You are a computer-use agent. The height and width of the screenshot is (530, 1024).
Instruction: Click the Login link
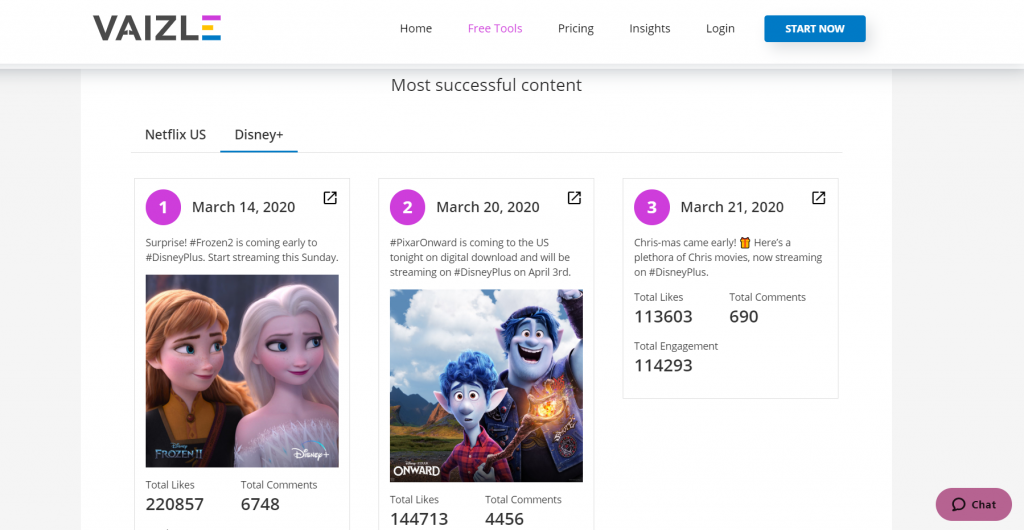click(x=720, y=28)
